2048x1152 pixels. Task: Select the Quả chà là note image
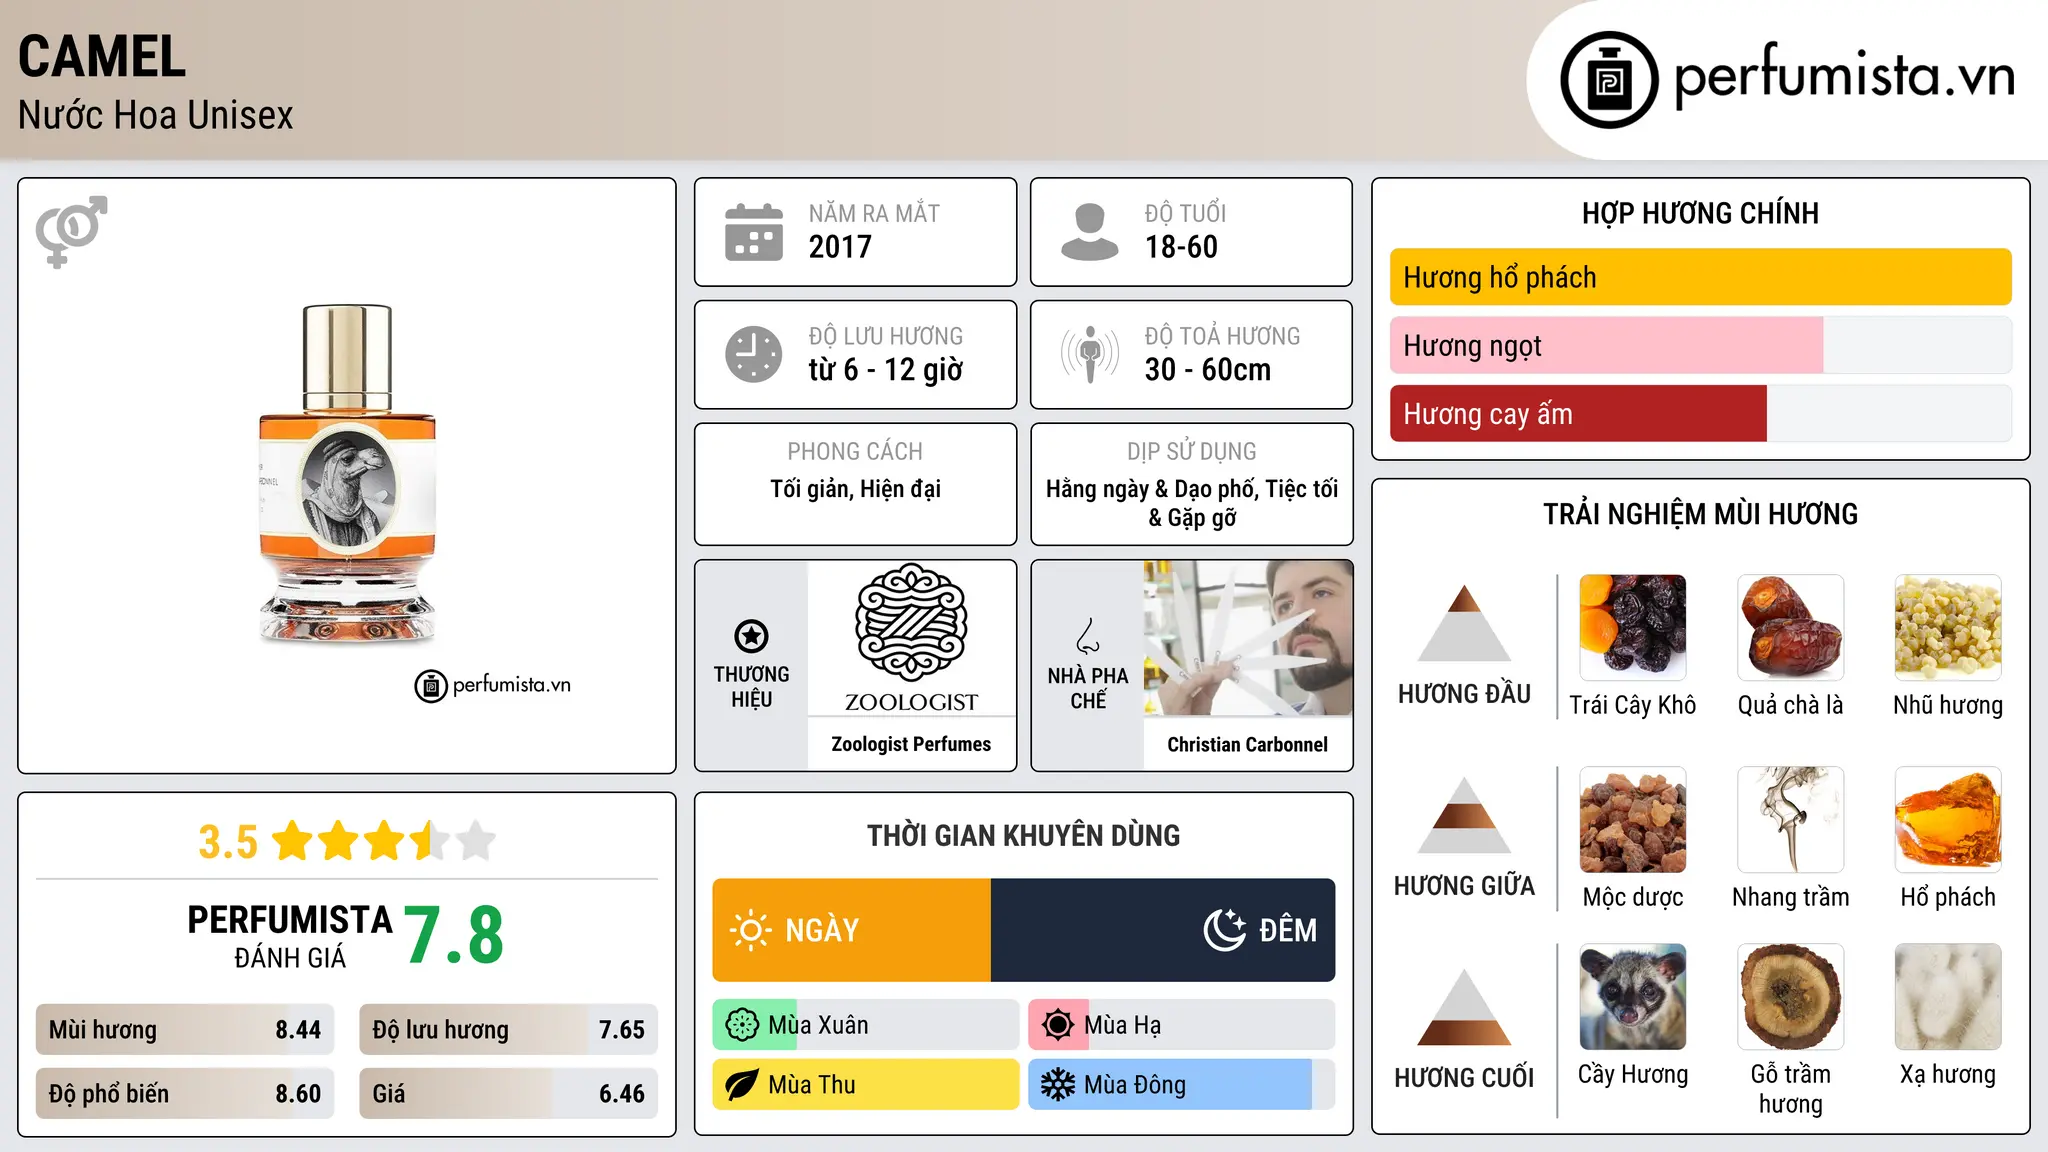1790,627
